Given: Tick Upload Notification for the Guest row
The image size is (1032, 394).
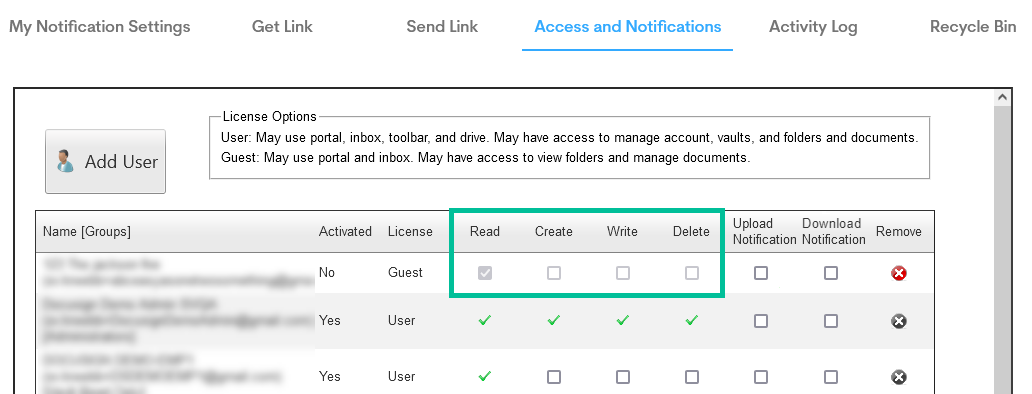Looking at the screenshot, I should (761, 272).
